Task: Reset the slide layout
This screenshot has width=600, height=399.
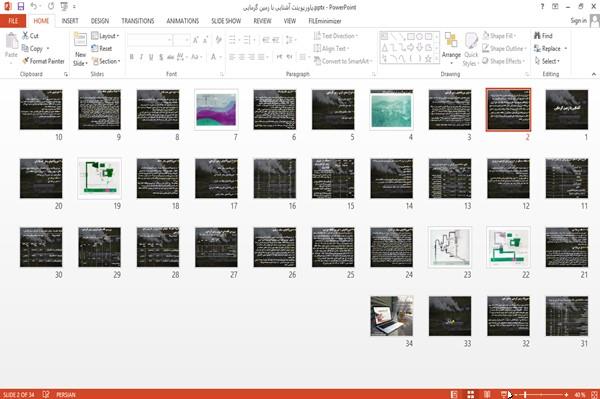Action: click(x=102, y=49)
